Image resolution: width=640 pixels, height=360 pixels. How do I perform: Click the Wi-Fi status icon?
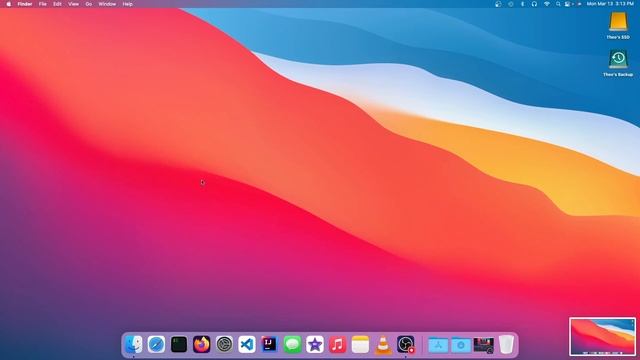(547, 4)
